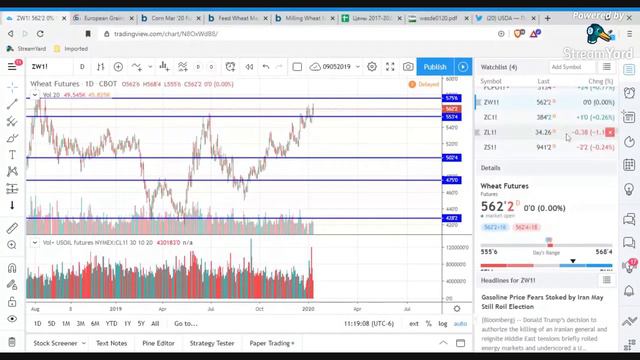The width and height of the screenshot is (640, 360).
Task: Click the remove drawings trash icon
Action: pos(12,342)
